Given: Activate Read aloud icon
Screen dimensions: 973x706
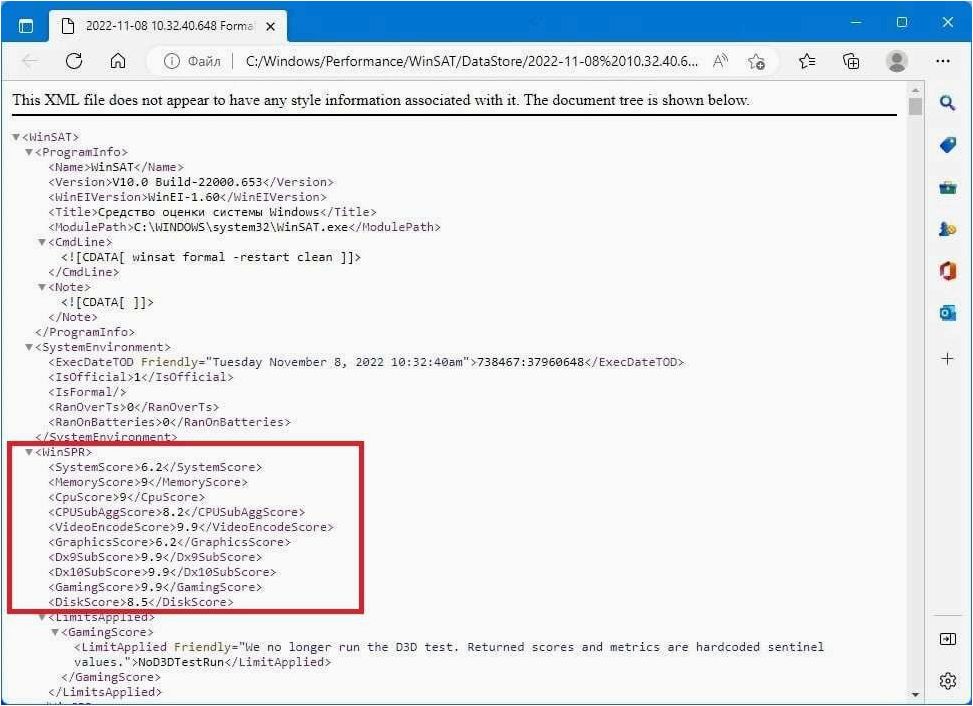Looking at the screenshot, I should [x=720, y=61].
